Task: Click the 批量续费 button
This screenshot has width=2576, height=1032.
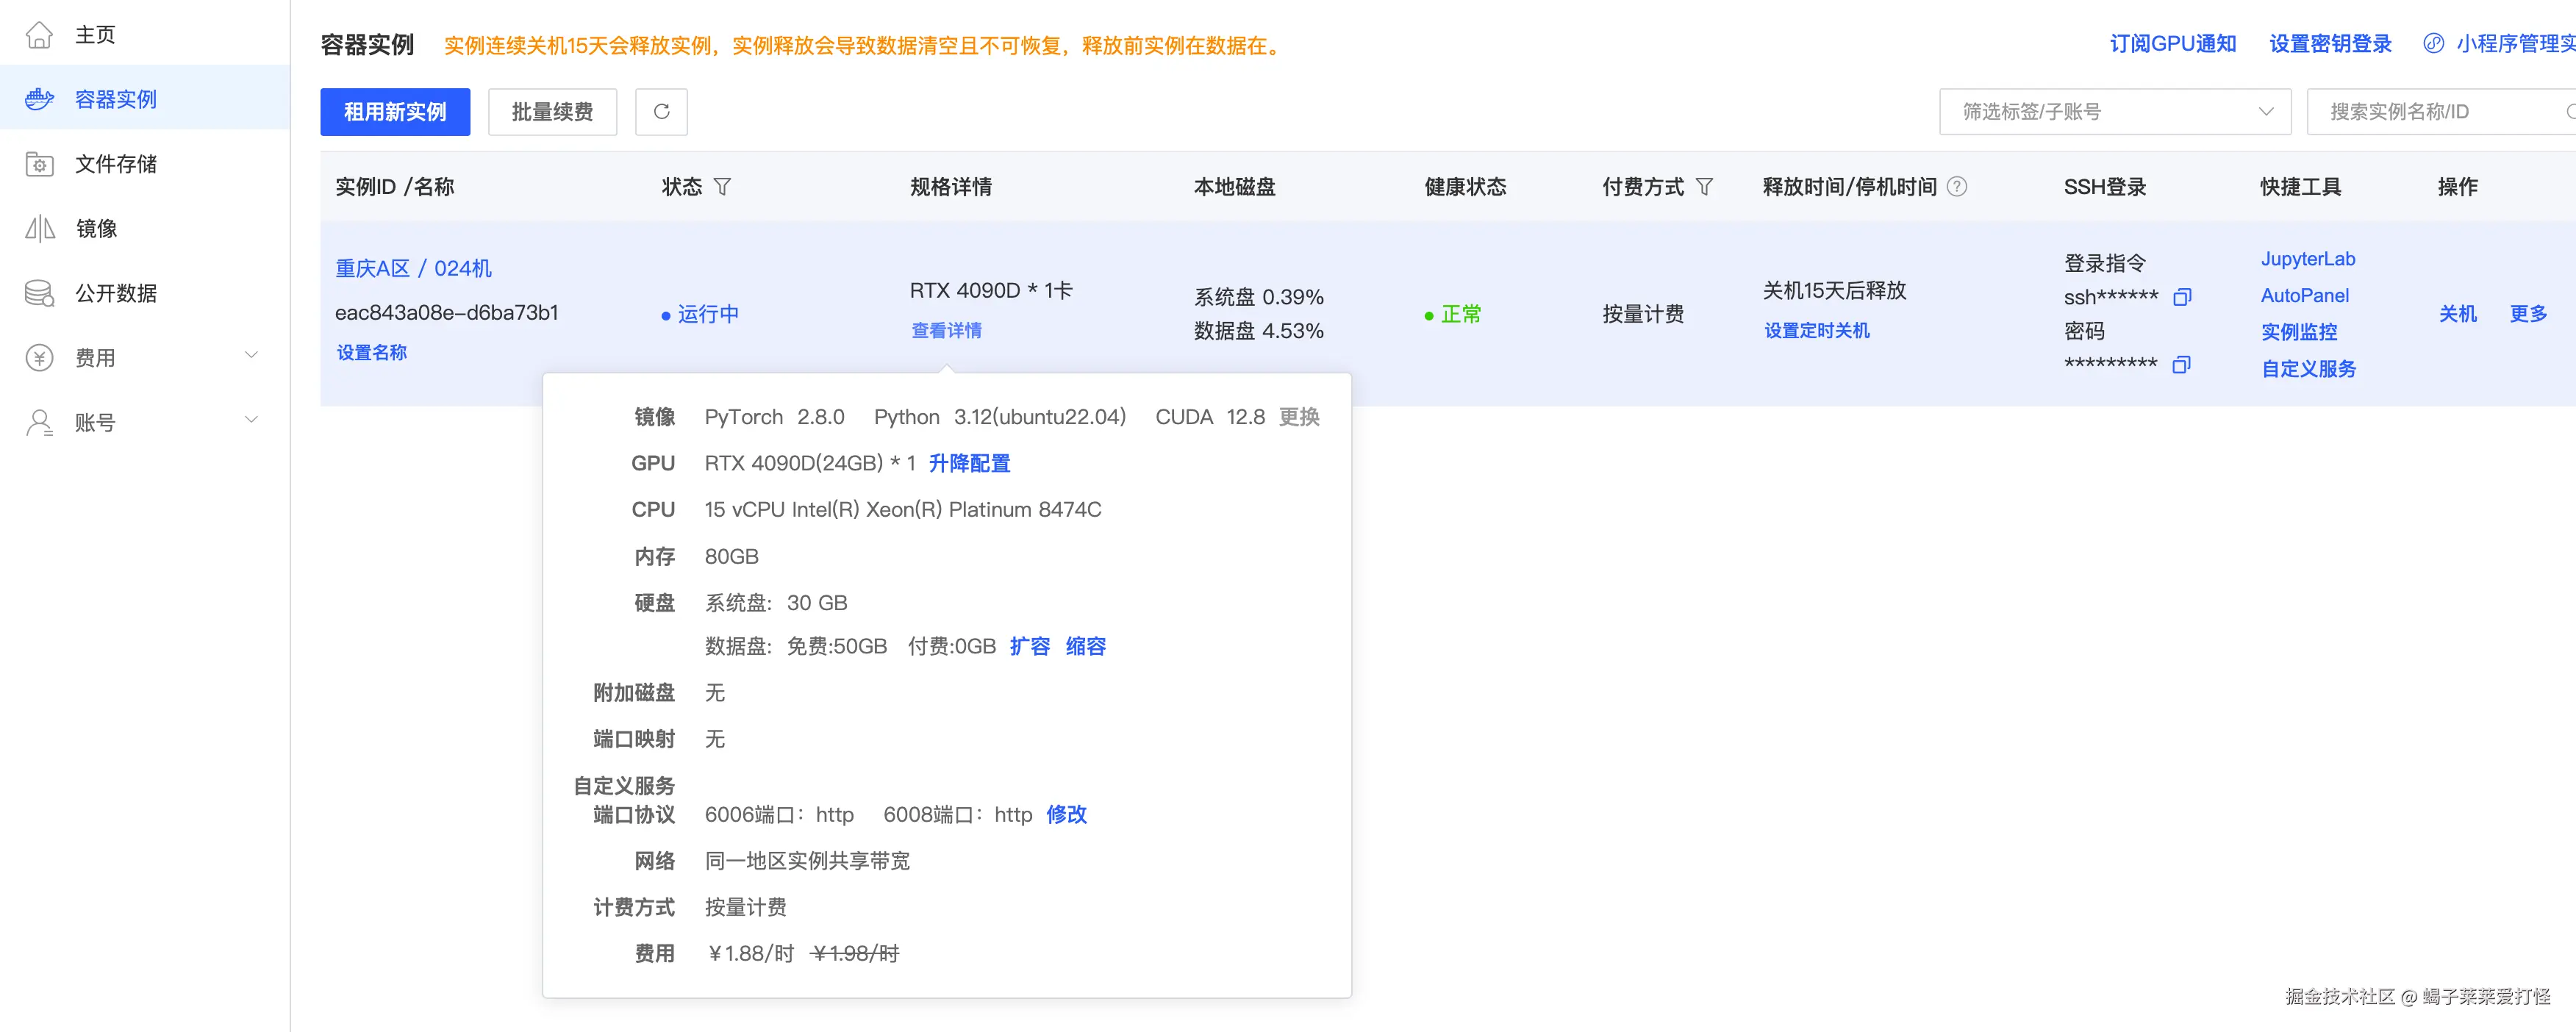Action: click(x=552, y=111)
